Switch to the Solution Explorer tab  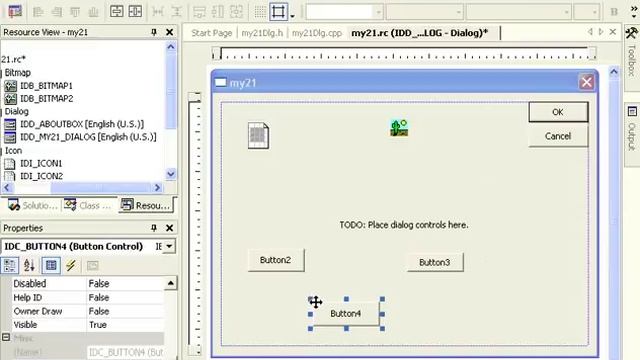pos(33,205)
